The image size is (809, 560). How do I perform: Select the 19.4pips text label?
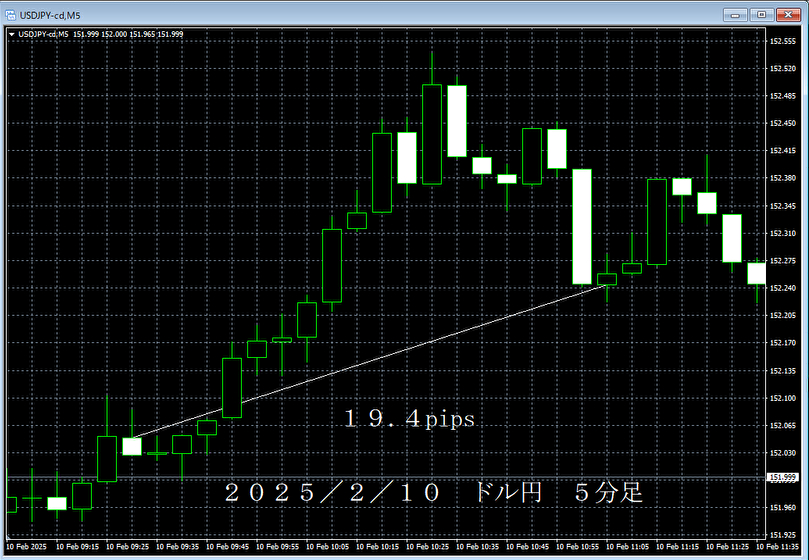click(x=410, y=419)
